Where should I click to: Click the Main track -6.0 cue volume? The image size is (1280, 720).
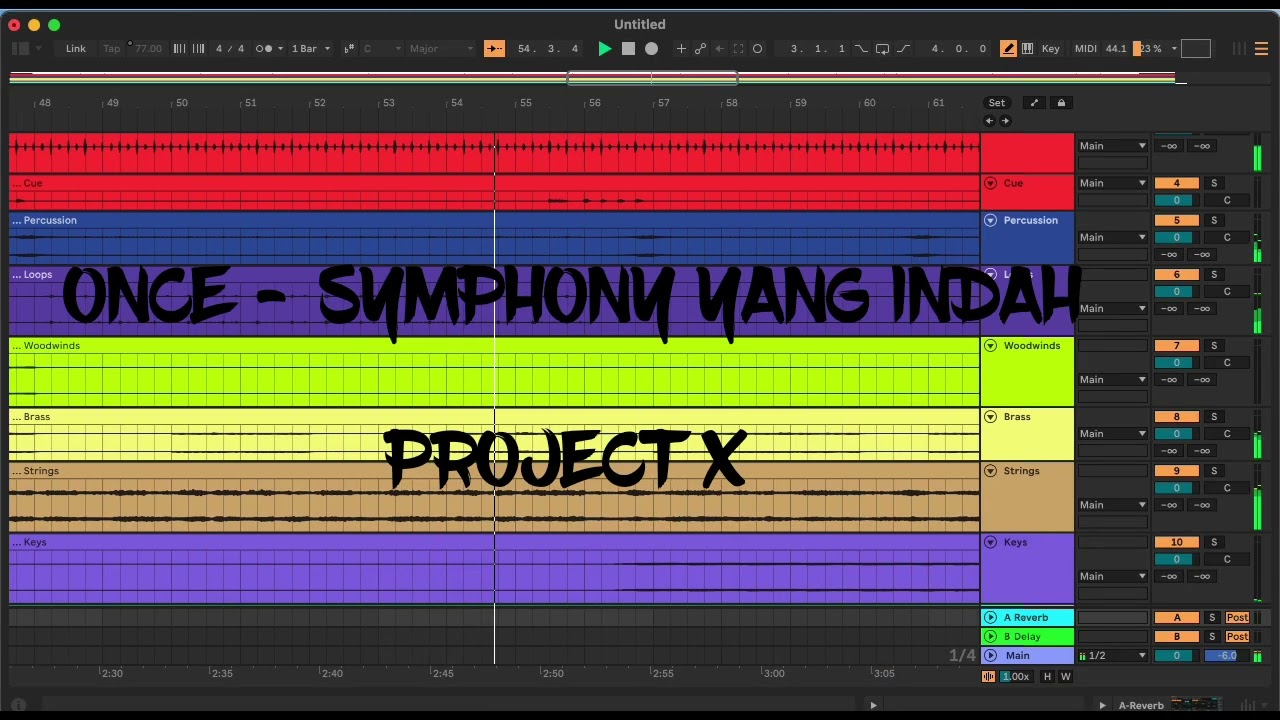tap(1227, 656)
